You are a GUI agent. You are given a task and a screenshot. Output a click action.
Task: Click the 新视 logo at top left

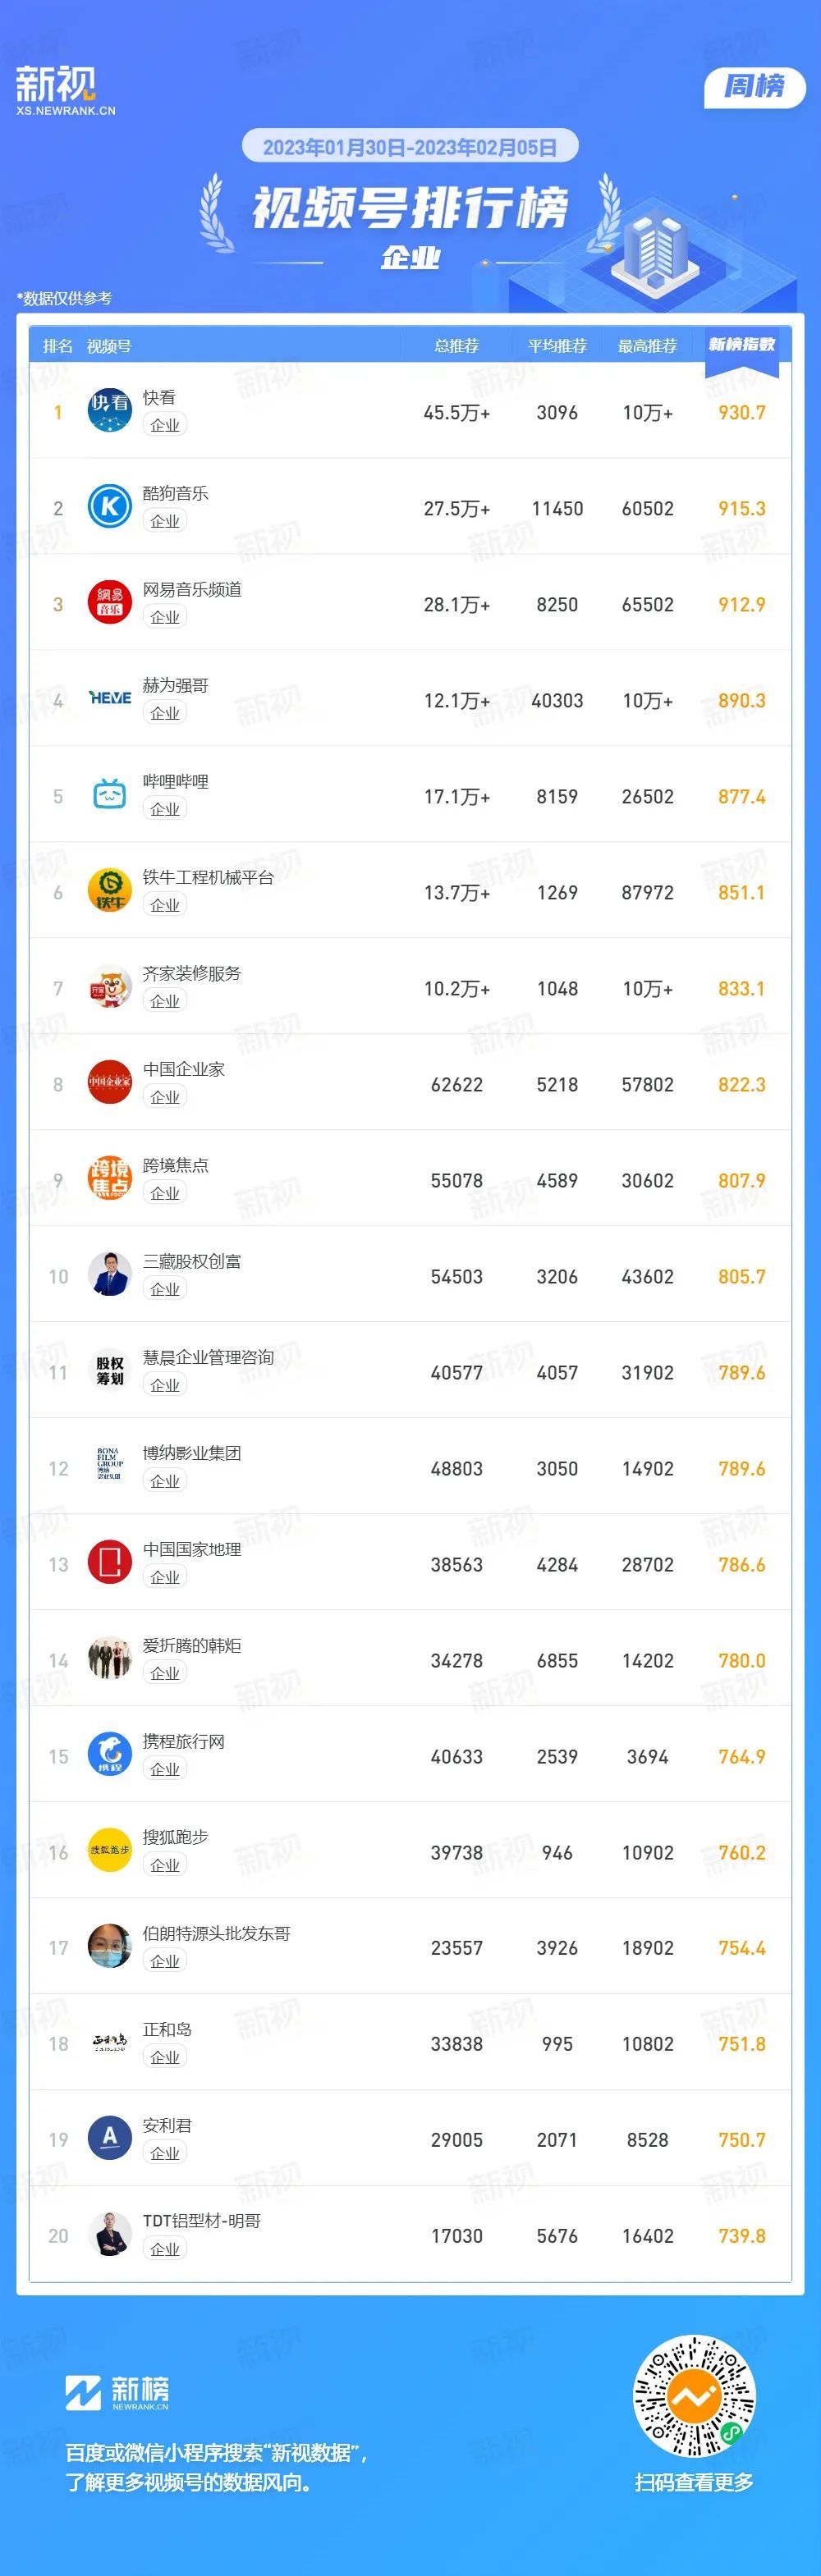click(65, 91)
